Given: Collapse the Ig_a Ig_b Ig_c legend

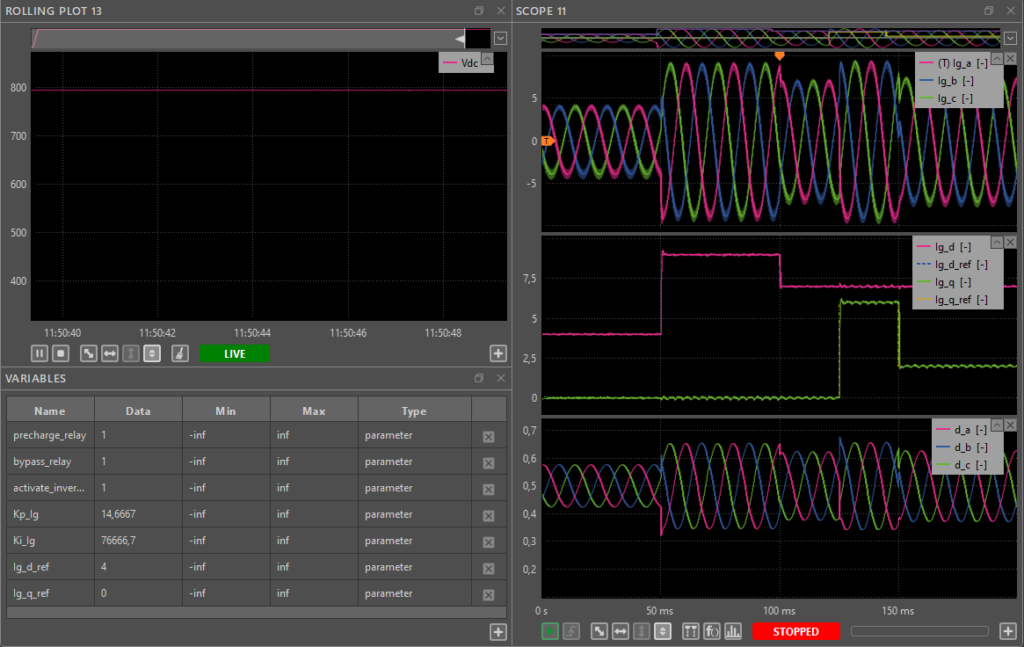Looking at the screenshot, I should [995, 61].
